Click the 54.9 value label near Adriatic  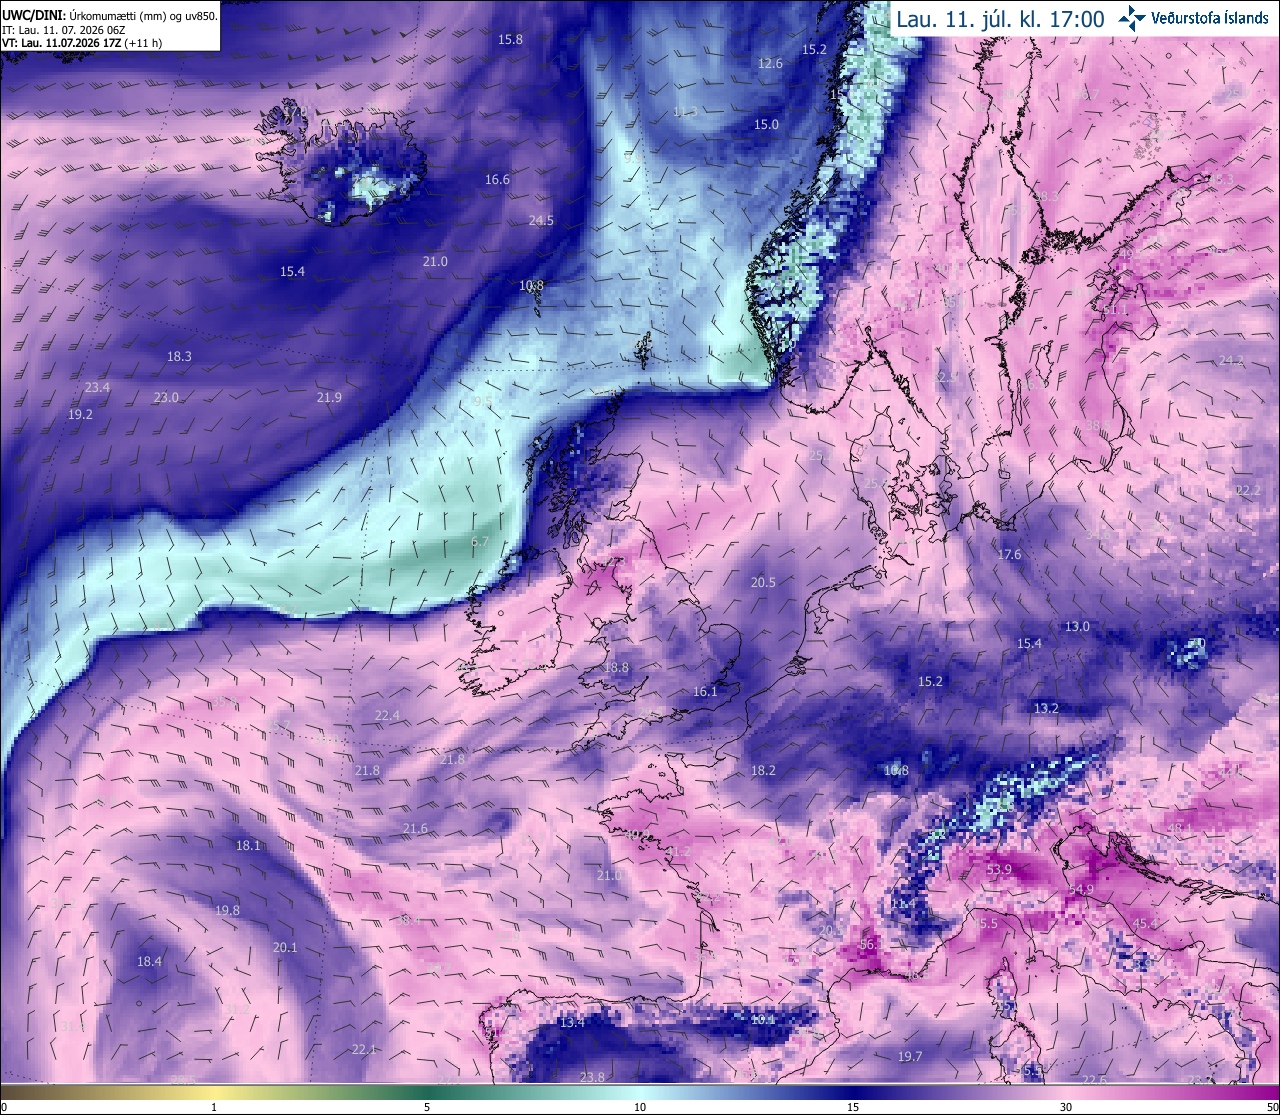[1081, 889]
